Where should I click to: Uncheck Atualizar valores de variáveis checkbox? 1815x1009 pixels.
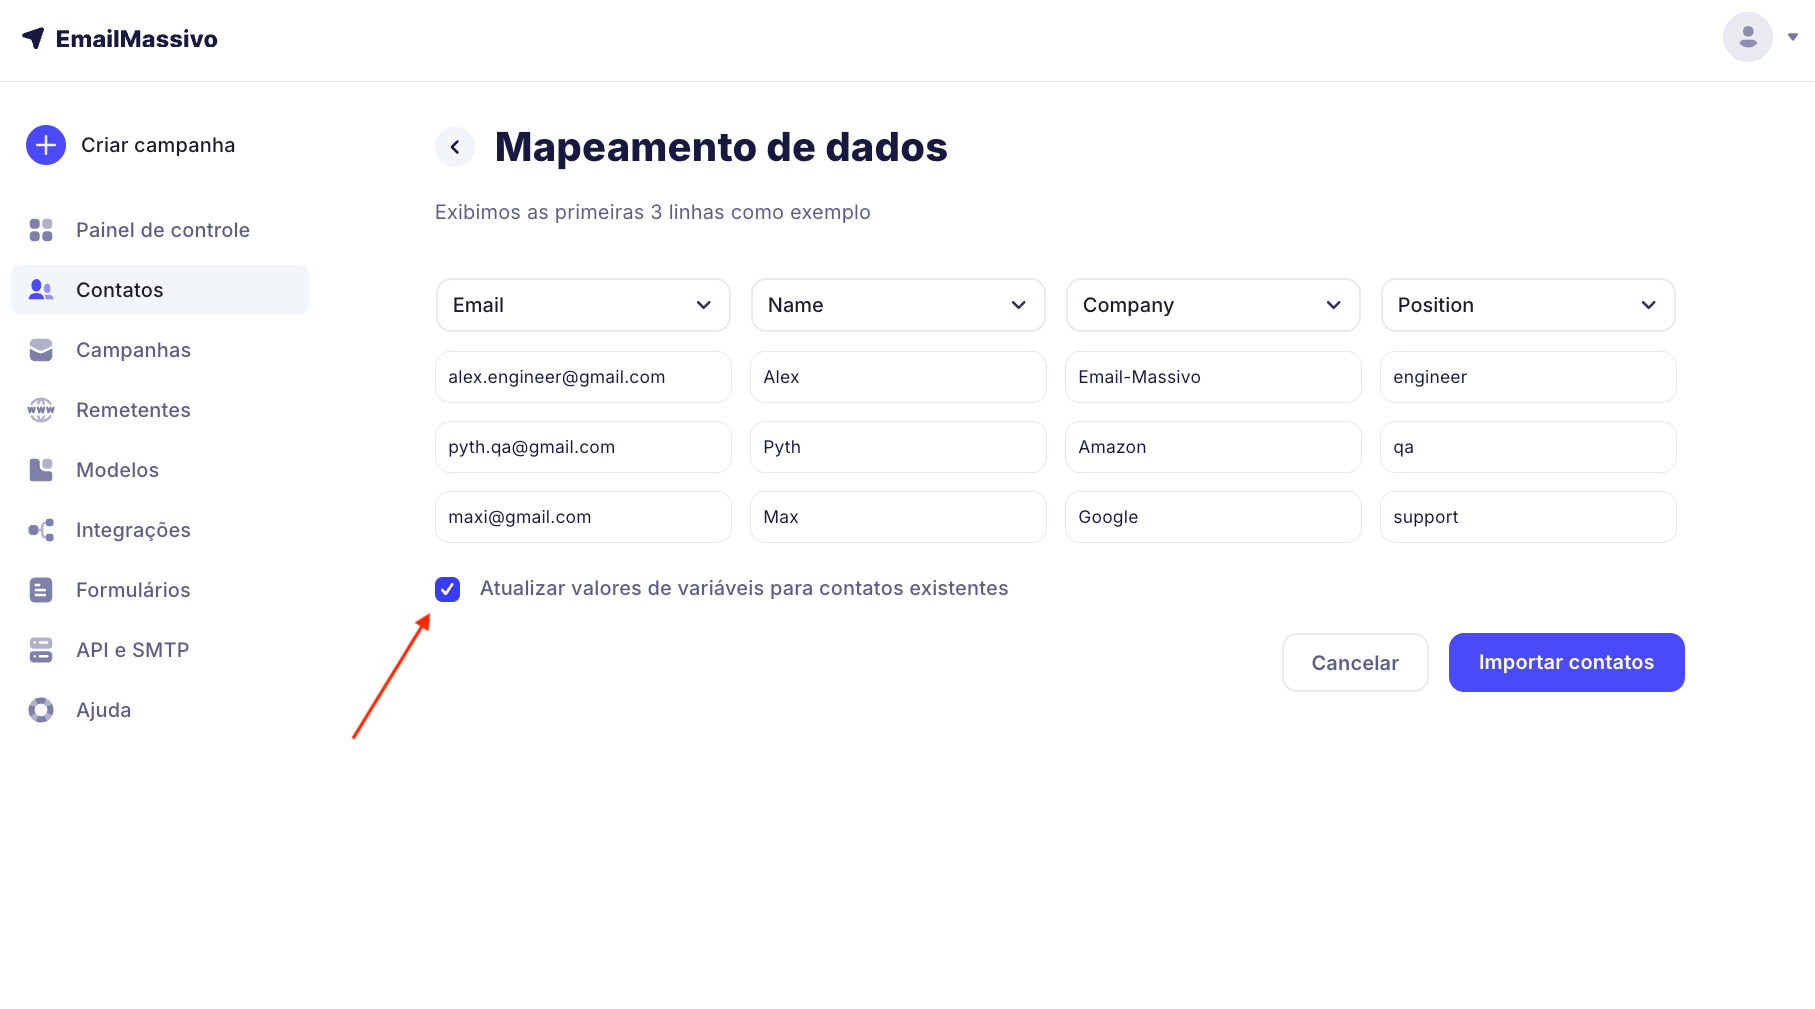point(447,589)
